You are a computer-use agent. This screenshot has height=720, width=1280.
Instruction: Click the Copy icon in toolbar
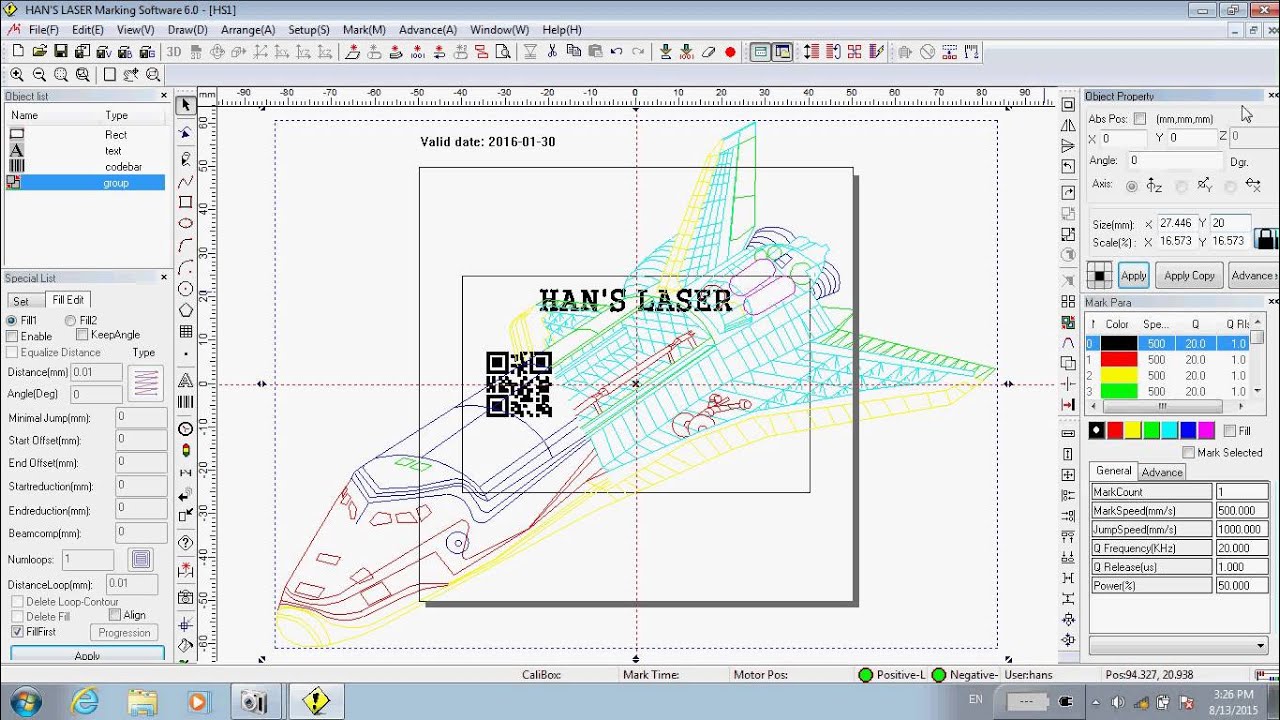click(574, 51)
